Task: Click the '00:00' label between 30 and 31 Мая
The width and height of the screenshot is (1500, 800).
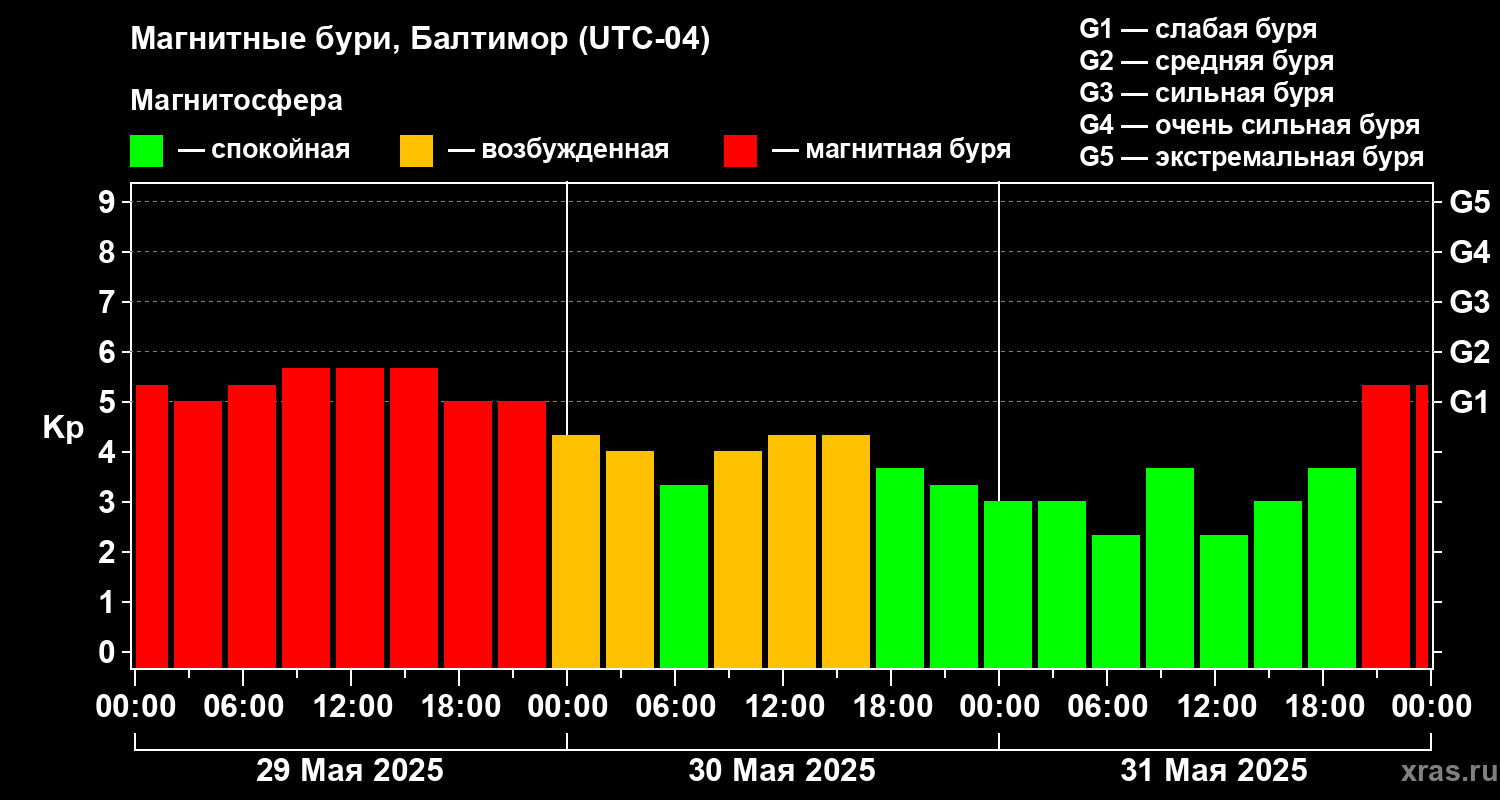Action: click(x=999, y=707)
